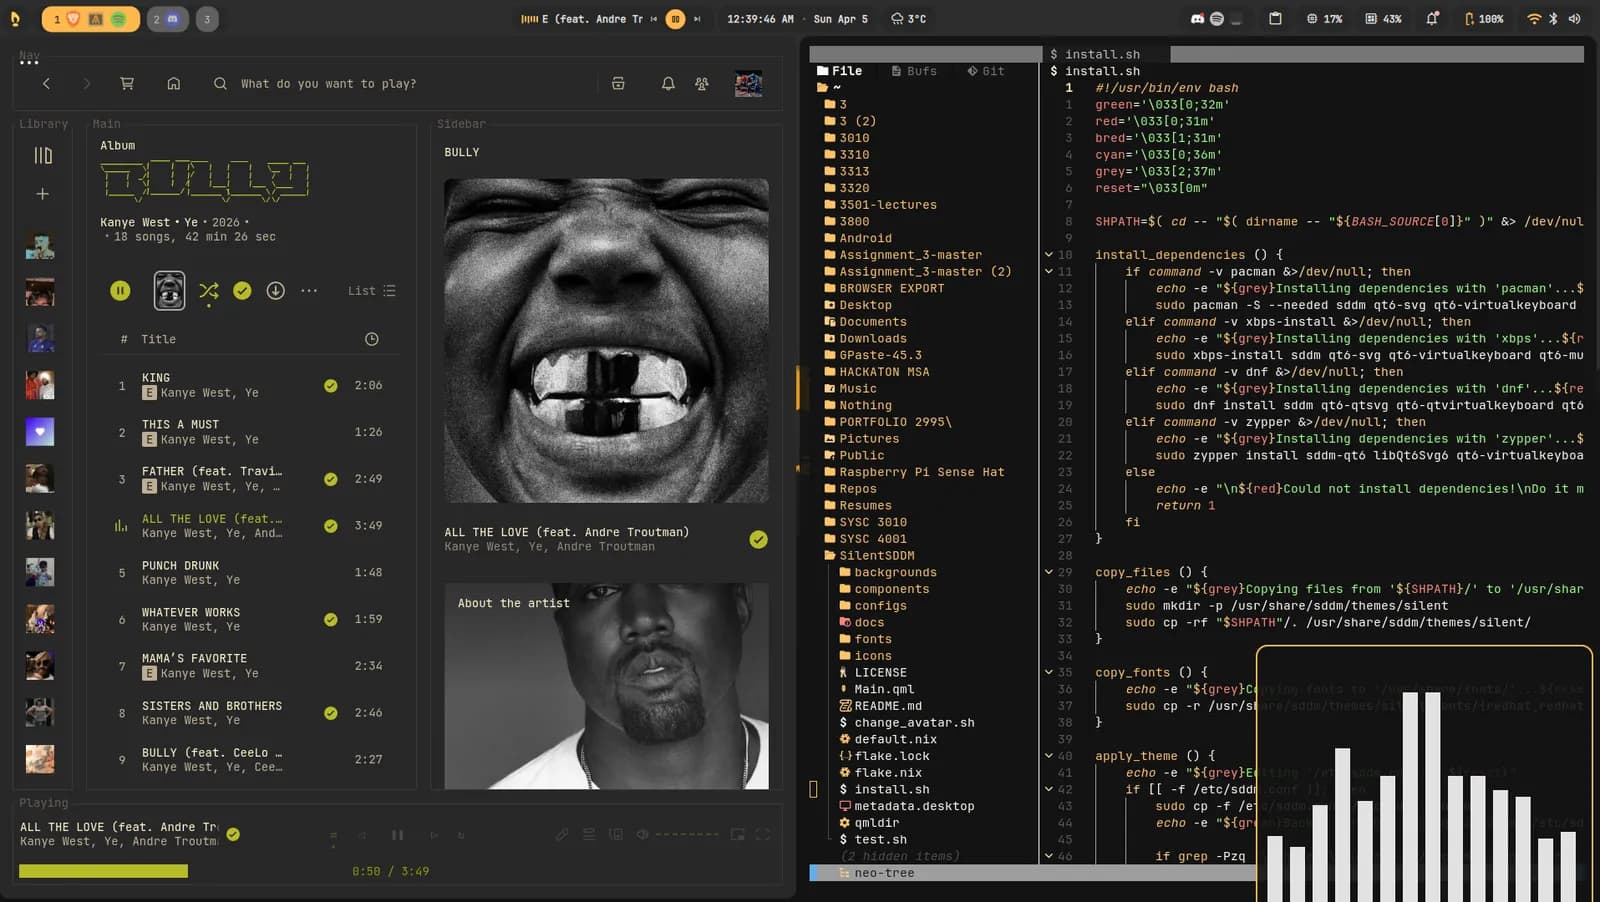The image size is (1600, 902).
Task: Pause playback in the bottom player bar
Action: click(x=397, y=834)
